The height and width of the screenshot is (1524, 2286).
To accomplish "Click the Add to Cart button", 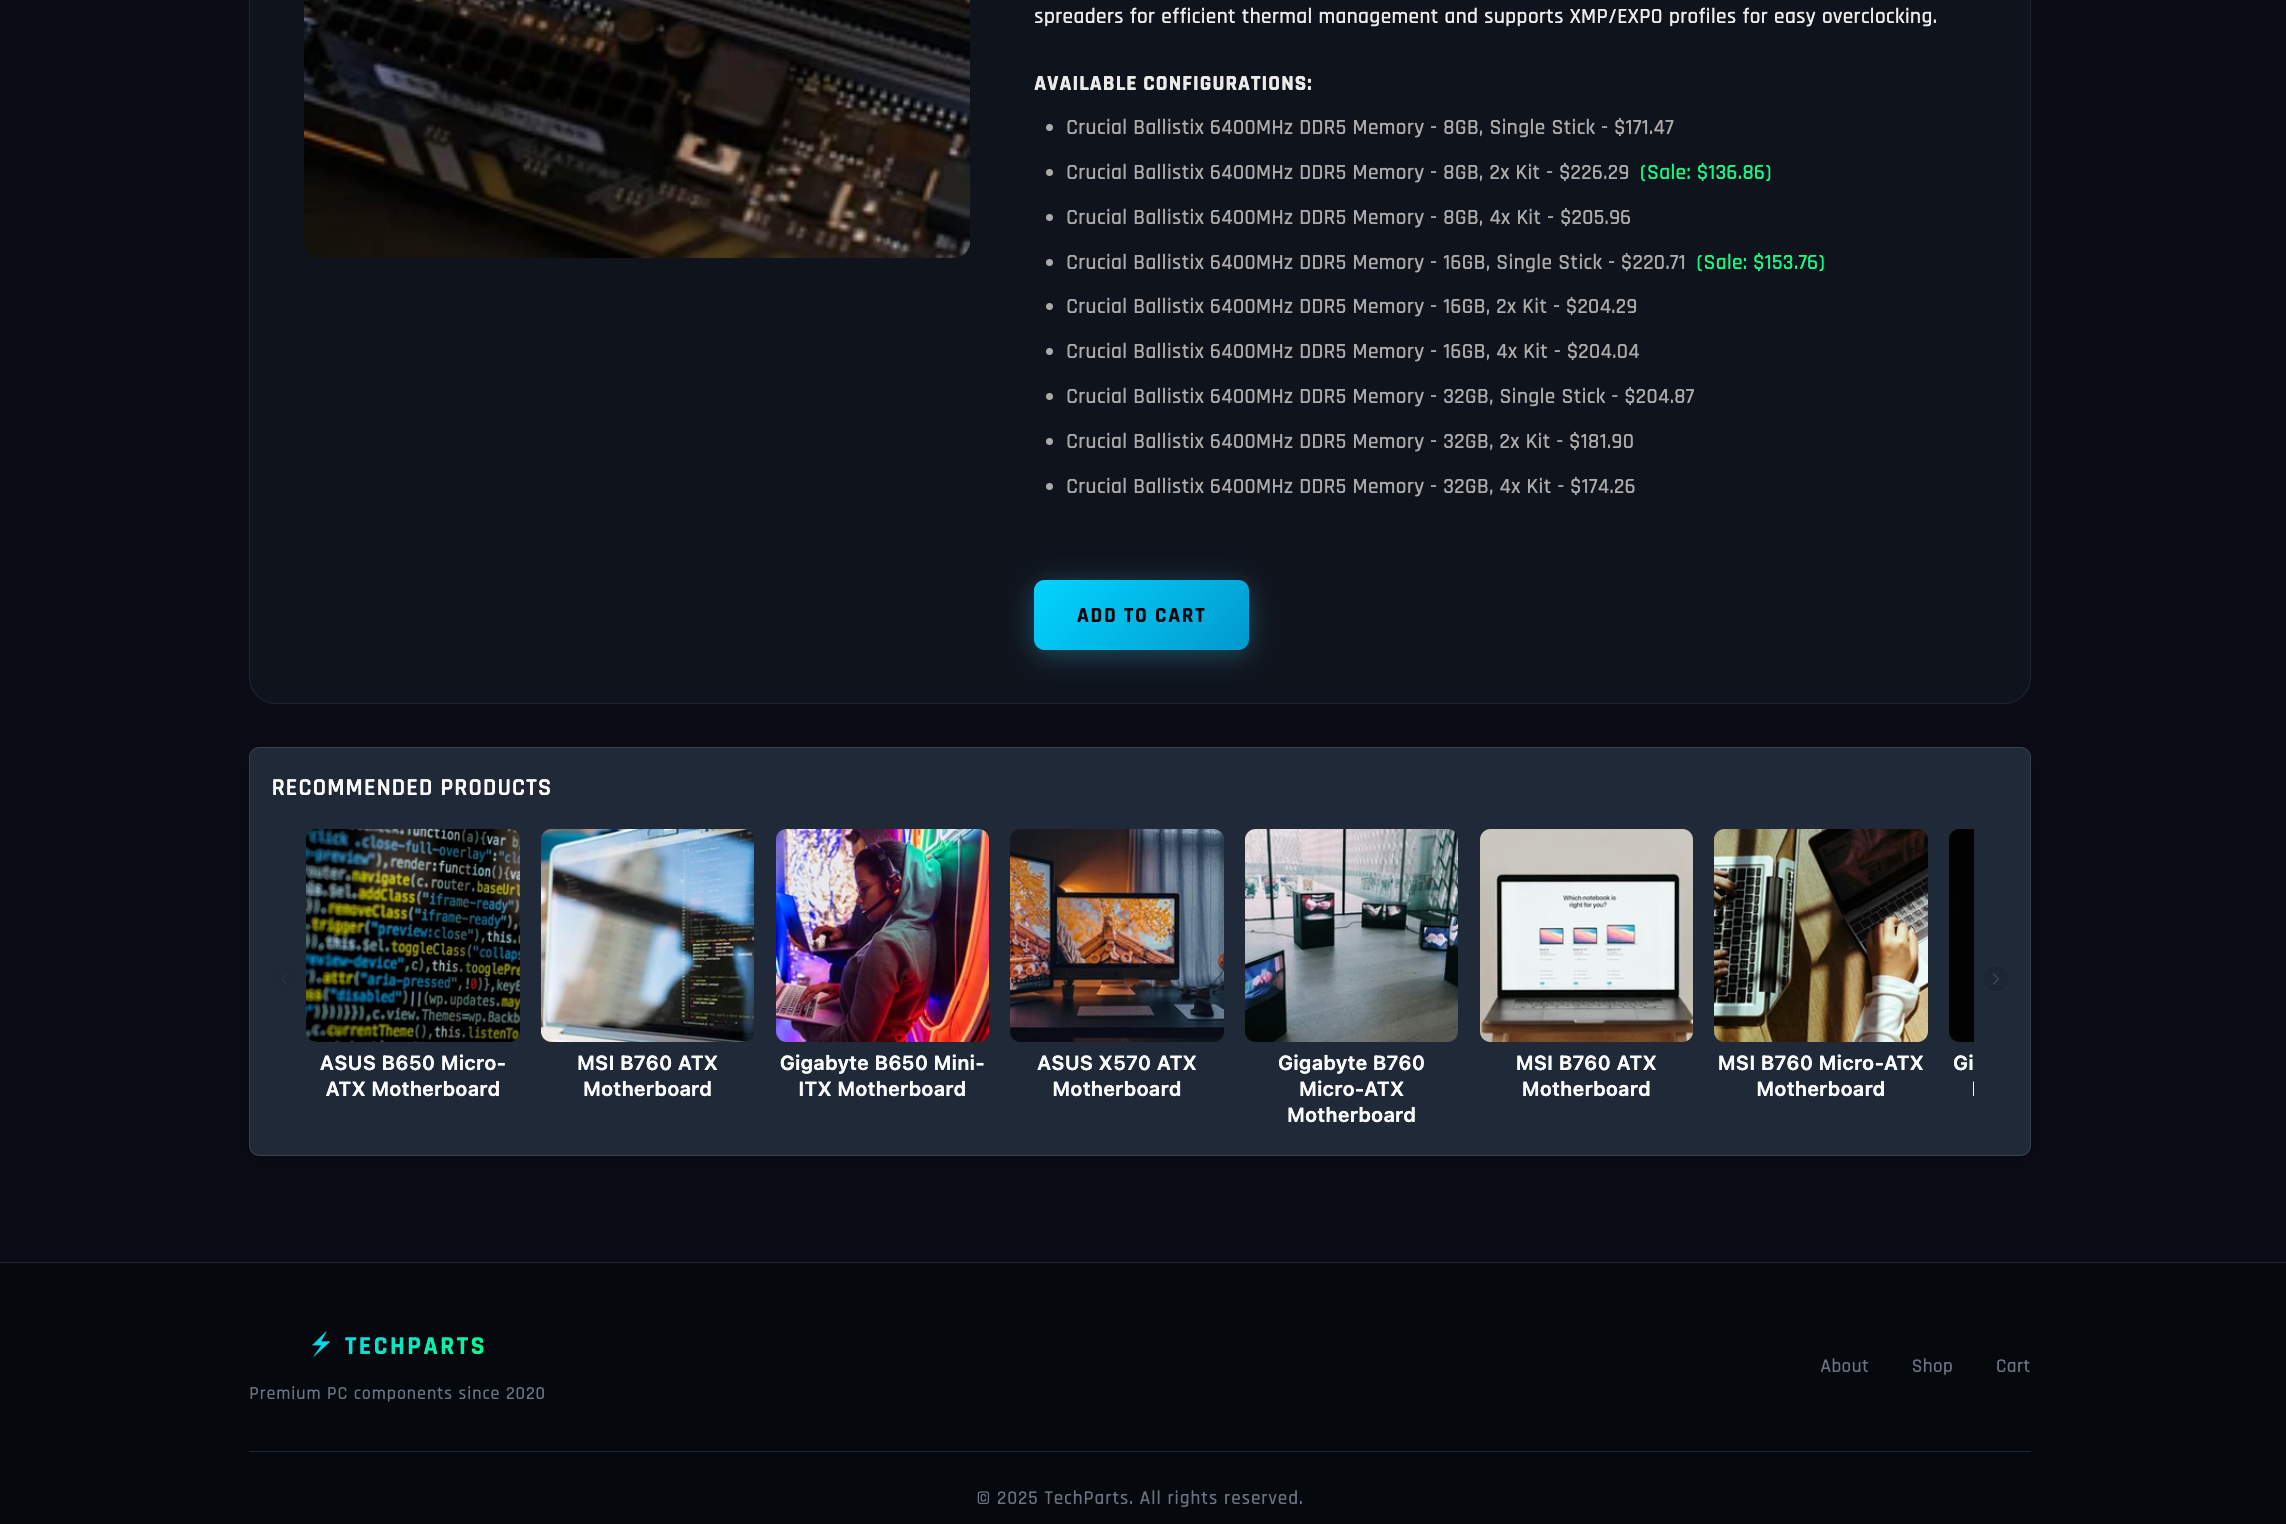I will click(x=1140, y=615).
